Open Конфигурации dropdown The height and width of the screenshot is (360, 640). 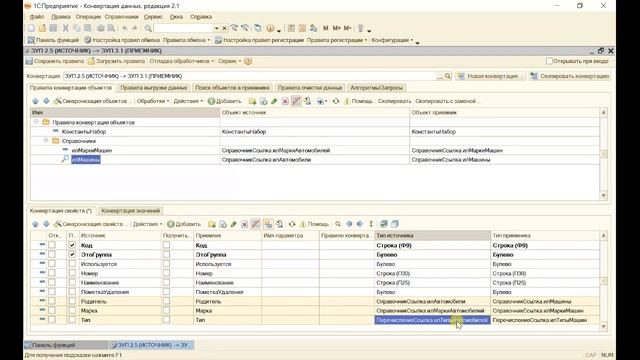tap(393, 40)
